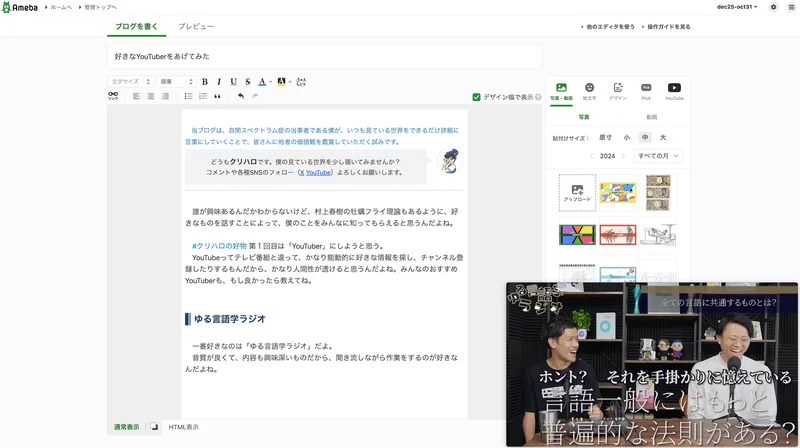Apply italic formatting in toolbar
This screenshot has height=448, width=800.
(x=219, y=82)
